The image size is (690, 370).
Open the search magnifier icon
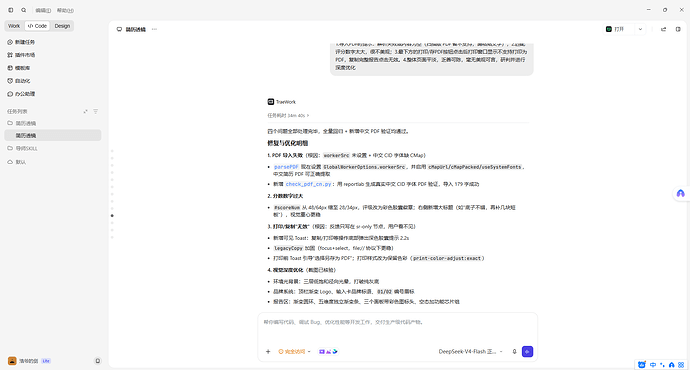[x=24, y=10]
